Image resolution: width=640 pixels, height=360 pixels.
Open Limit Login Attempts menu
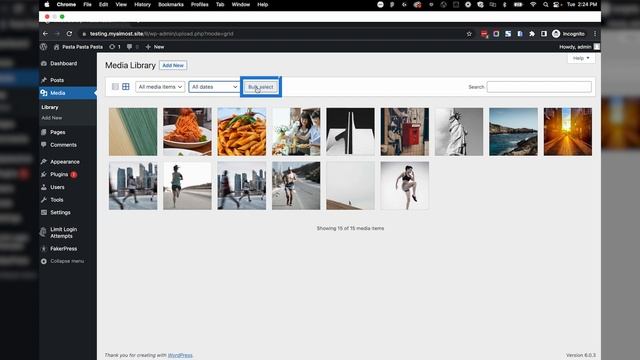pyautogui.click(x=63, y=233)
